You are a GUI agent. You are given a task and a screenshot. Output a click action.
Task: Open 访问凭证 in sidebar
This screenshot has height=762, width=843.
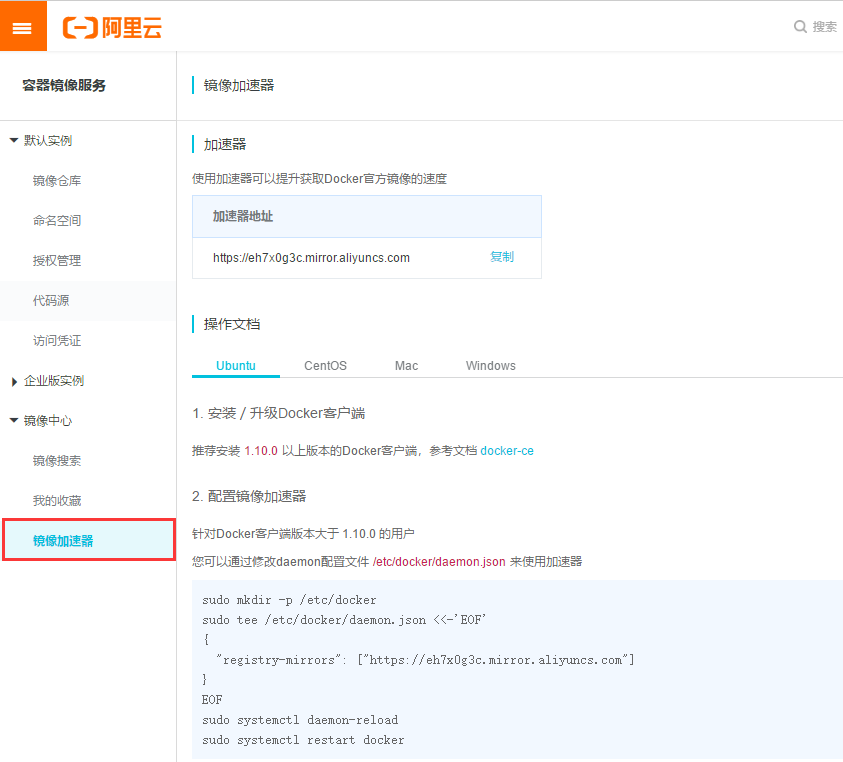(57, 340)
